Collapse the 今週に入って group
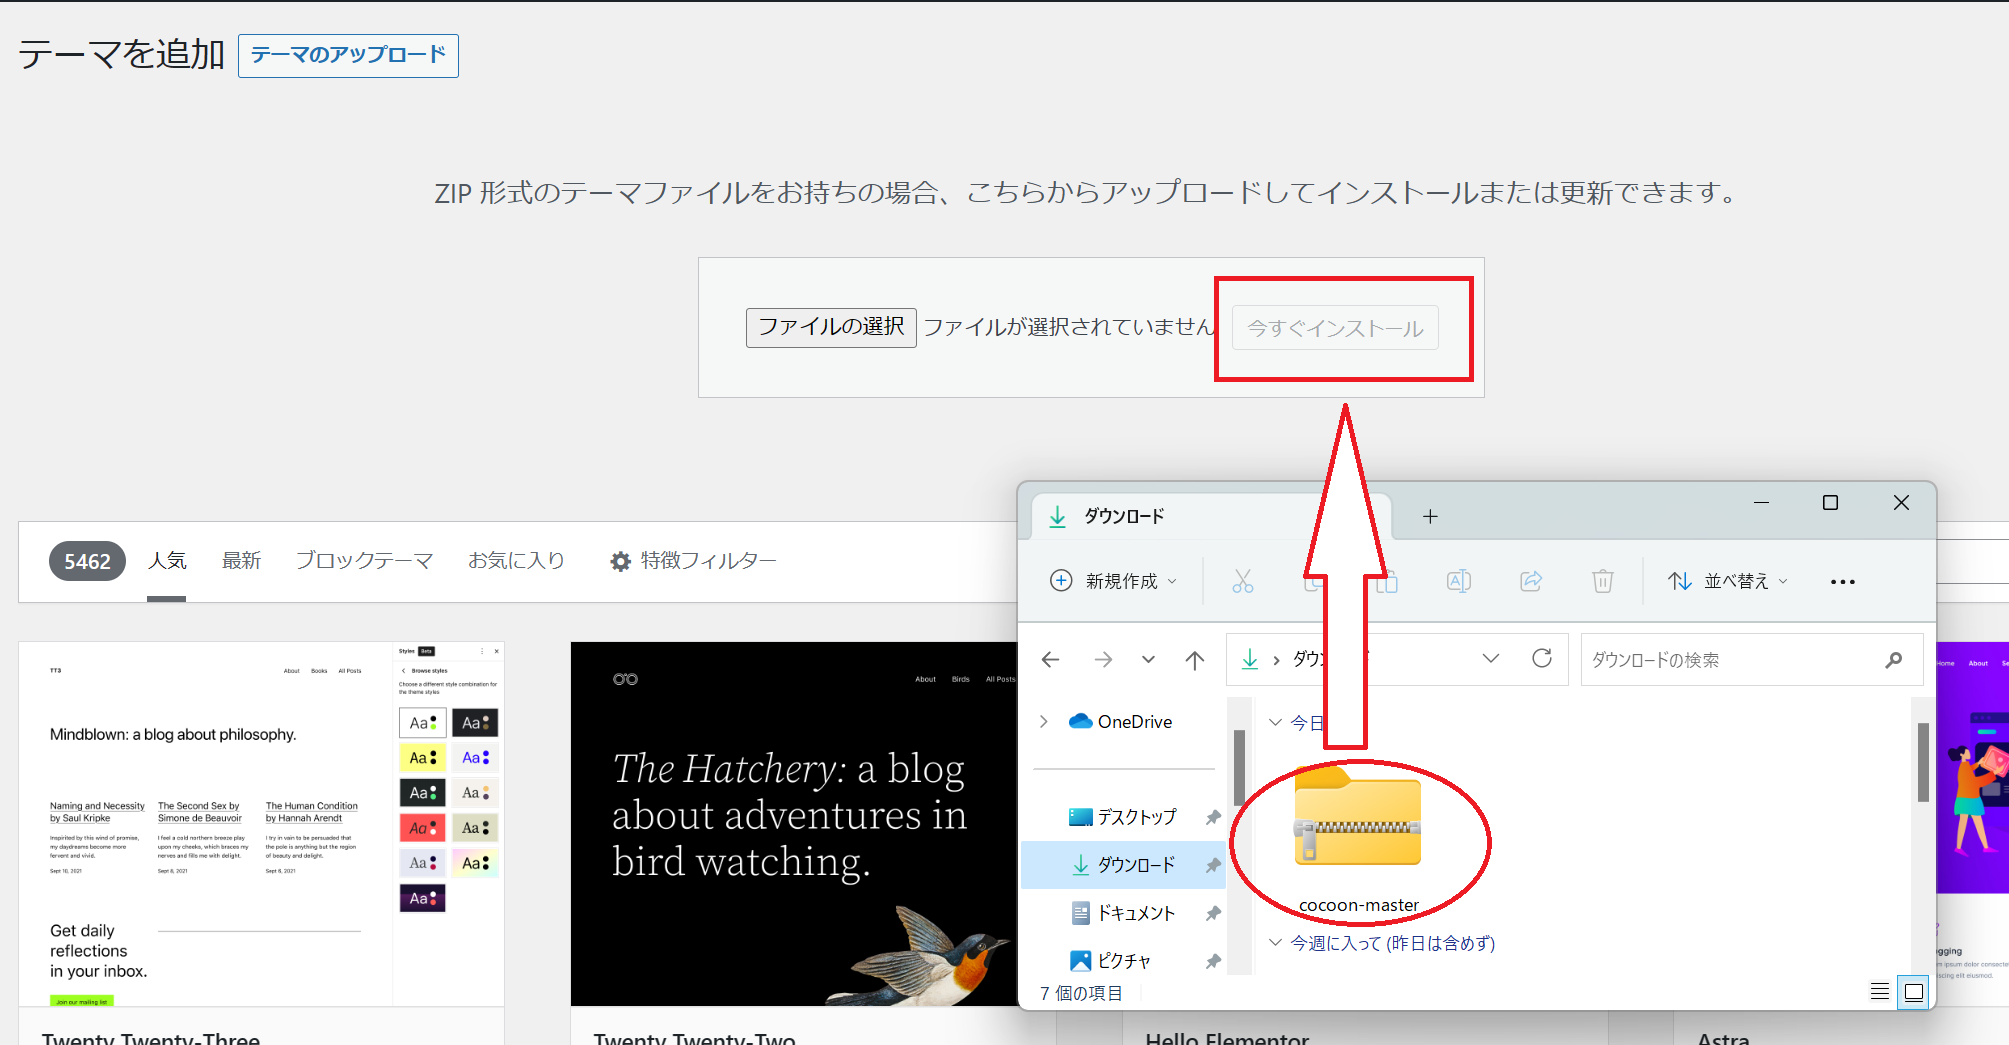 (1275, 943)
